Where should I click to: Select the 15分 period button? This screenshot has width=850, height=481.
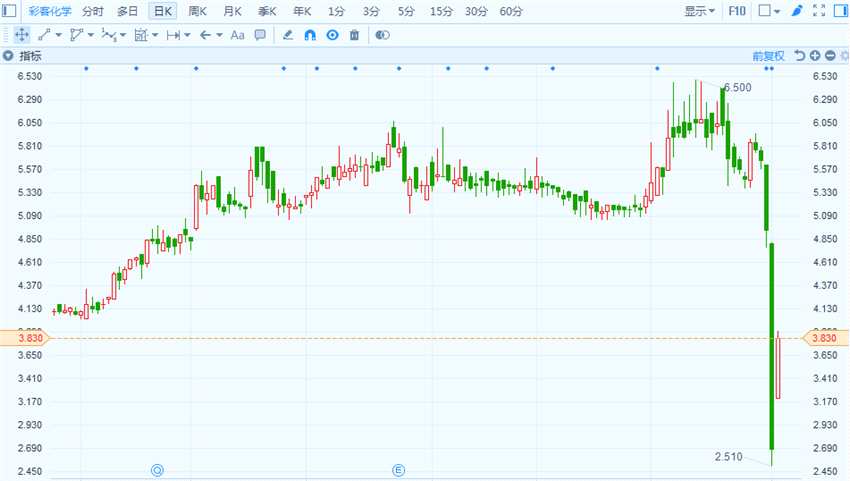click(441, 11)
